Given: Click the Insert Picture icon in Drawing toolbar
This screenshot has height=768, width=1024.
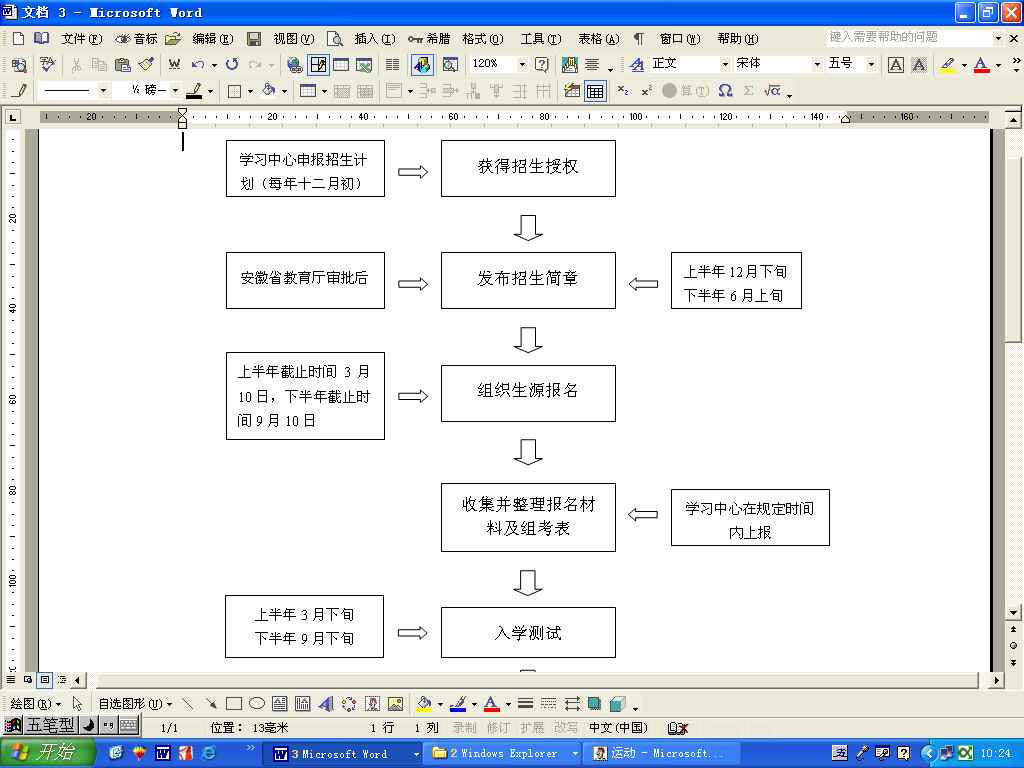Looking at the screenshot, I should pos(395,703).
